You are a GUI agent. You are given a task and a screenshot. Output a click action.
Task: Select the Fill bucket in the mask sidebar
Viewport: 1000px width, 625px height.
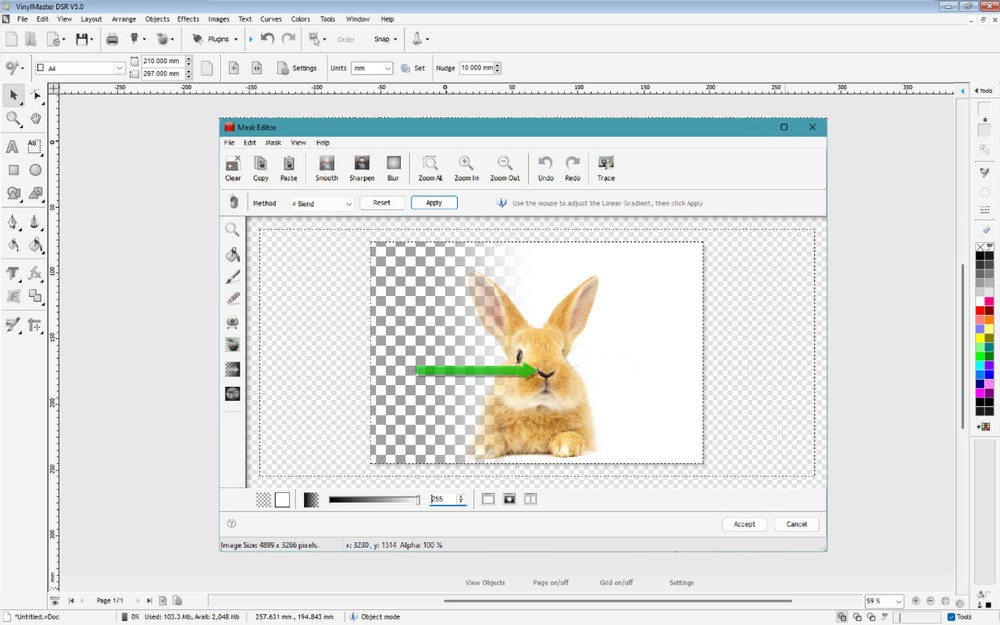232,254
